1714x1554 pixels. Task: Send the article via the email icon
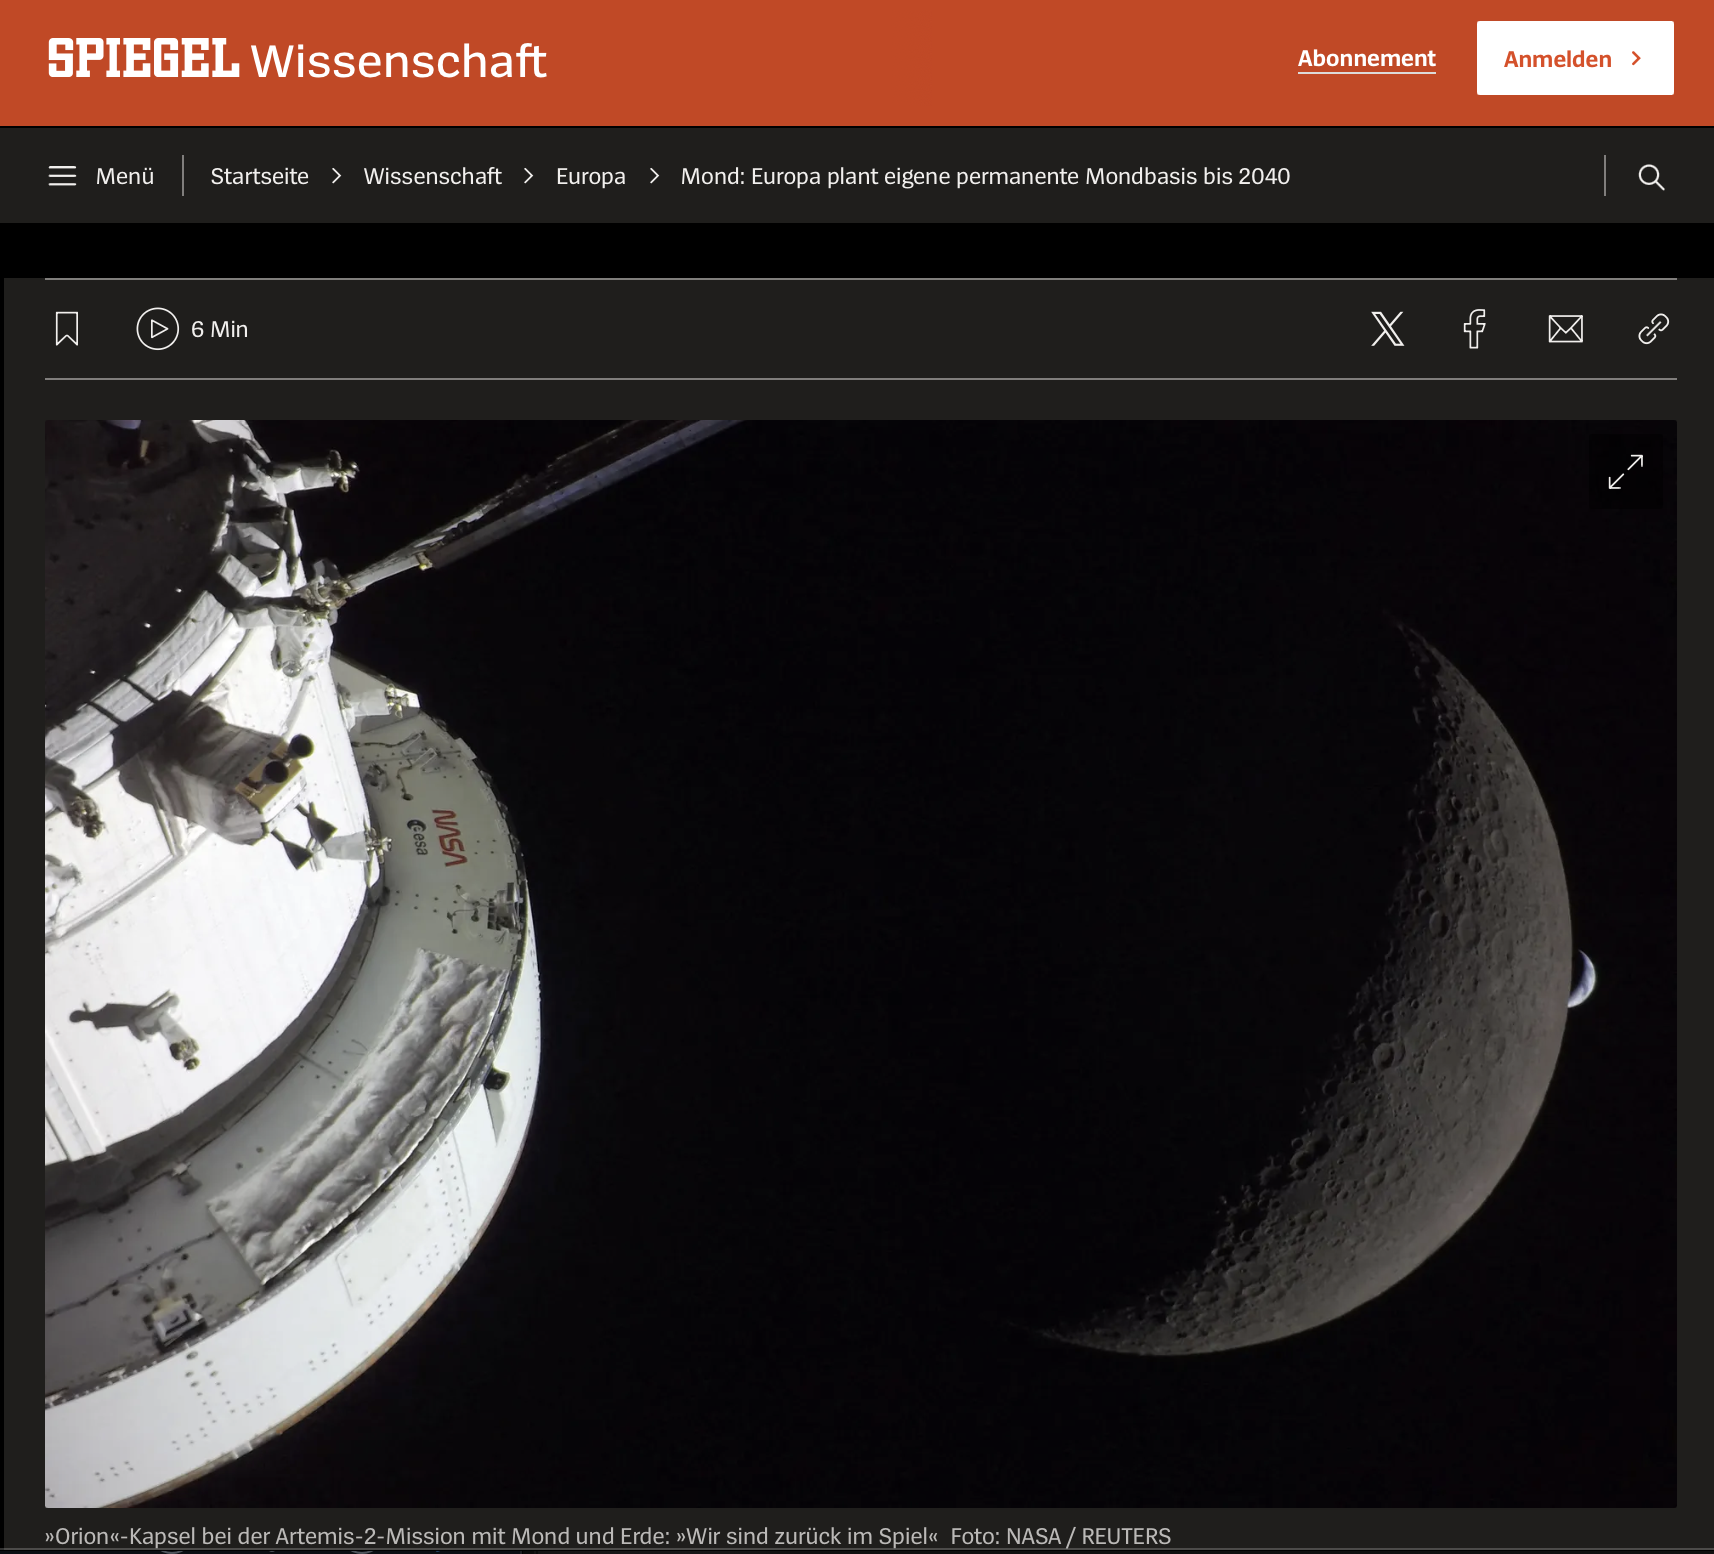[1565, 329]
